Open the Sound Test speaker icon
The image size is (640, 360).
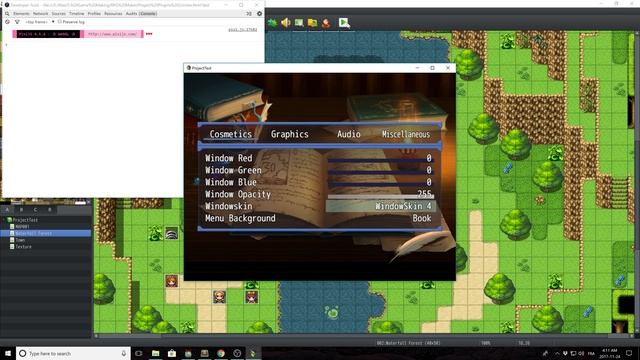click(286, 23)
